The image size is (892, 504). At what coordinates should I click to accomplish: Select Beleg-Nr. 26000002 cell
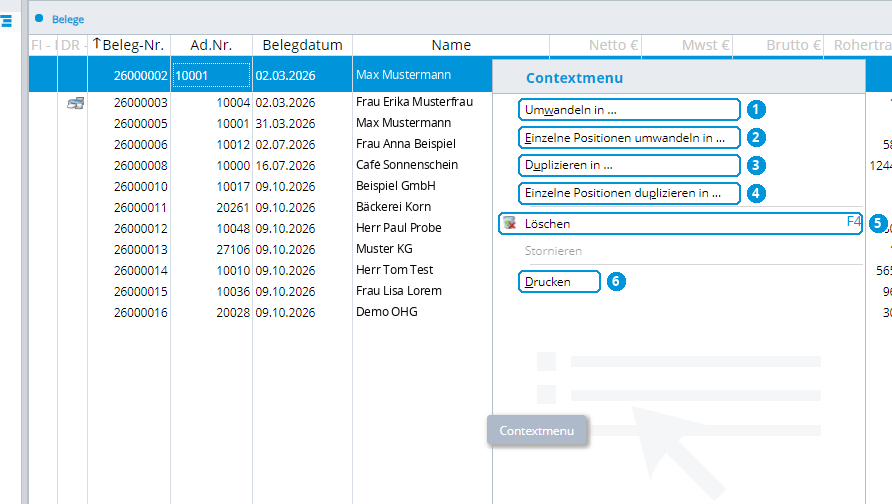coord(141,76)
